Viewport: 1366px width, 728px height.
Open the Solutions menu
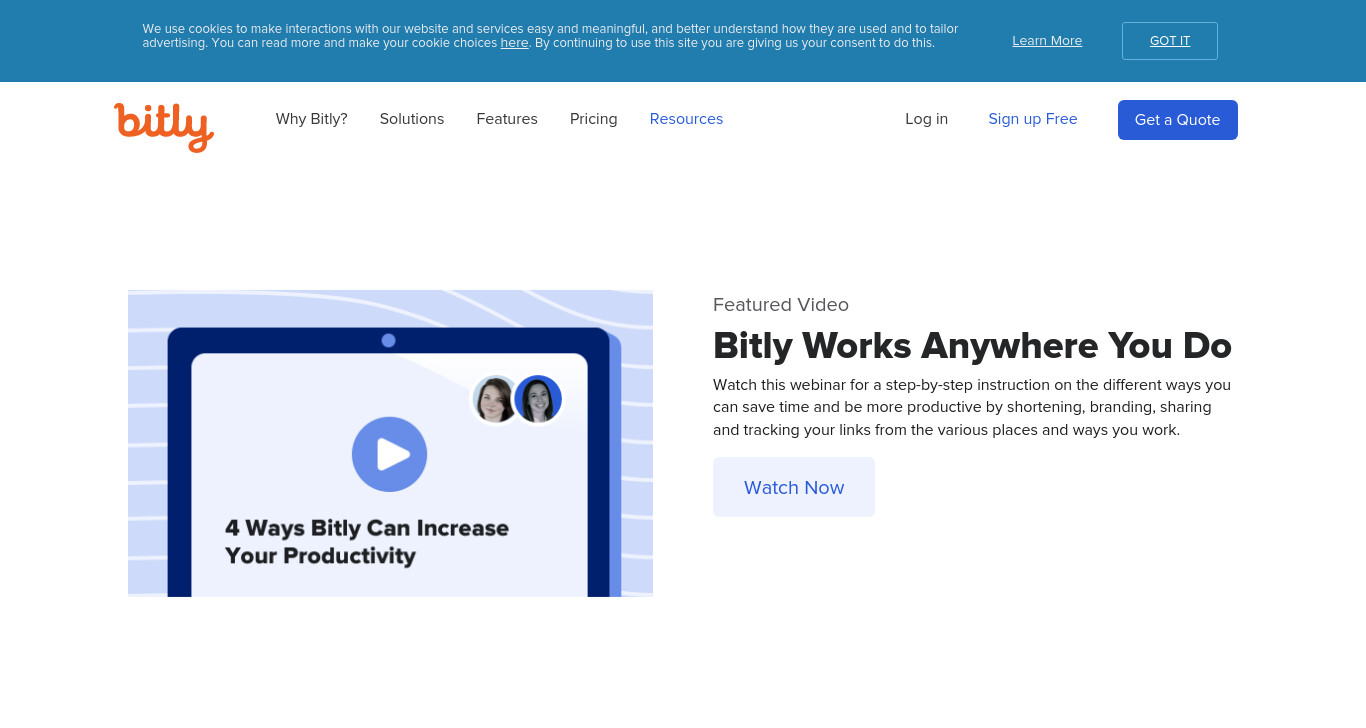(412, 119)
